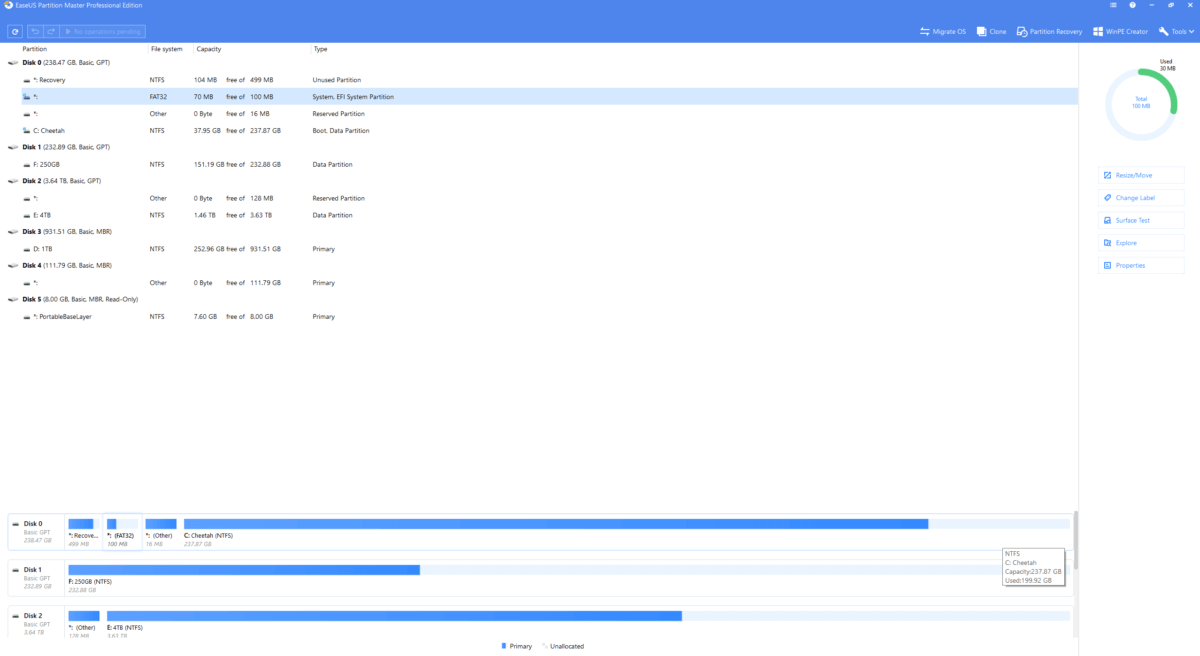The image size is (1200, 656).
Task: Click the Disk 0 drive icon in list
Action: pyautogui.click(x=13, y=63)
